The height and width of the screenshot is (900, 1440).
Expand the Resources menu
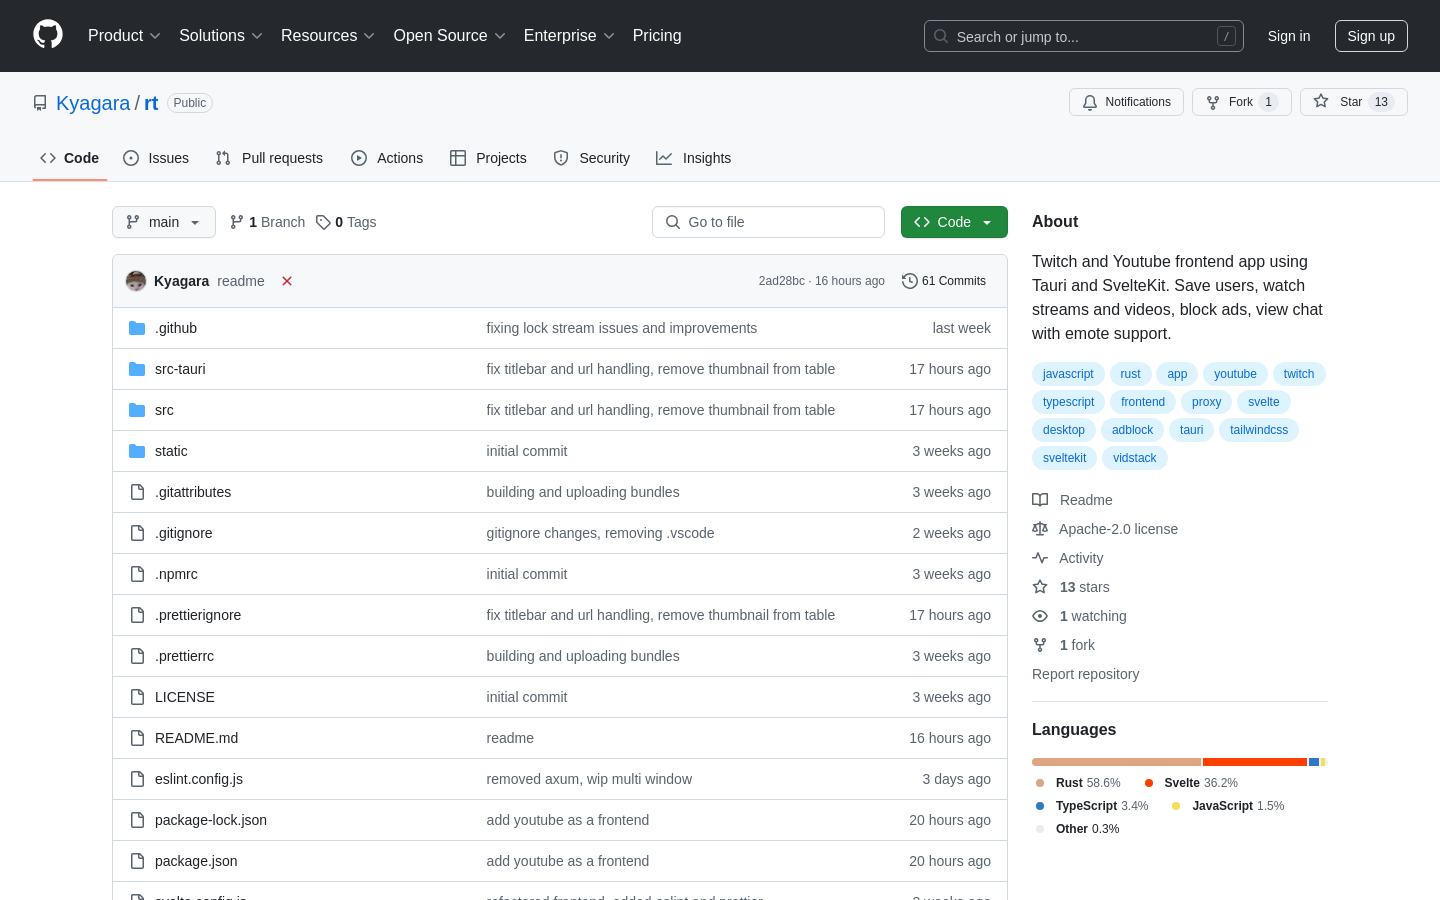point(328,36)
